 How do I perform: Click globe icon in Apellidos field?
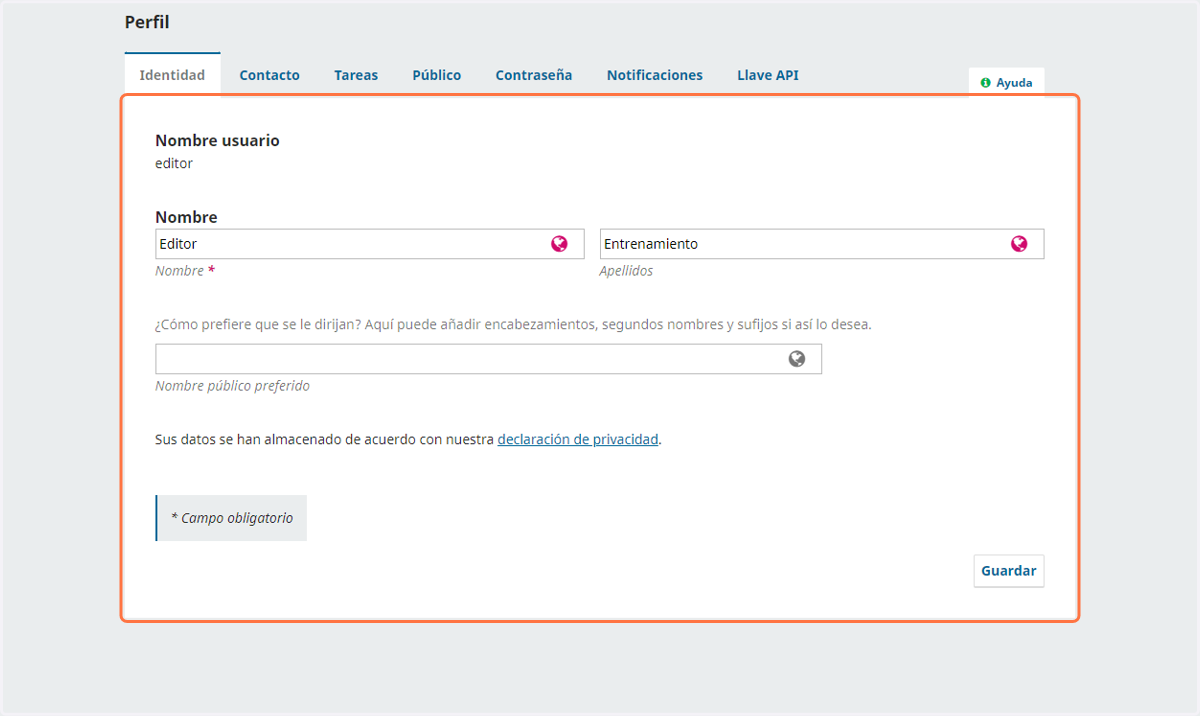pos(1019,244)
